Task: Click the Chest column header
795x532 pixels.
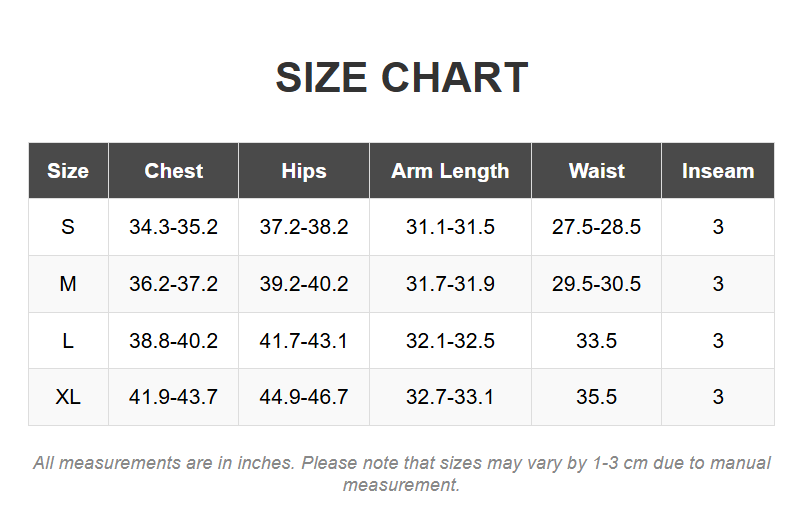Action: click(x=173, y=171)
